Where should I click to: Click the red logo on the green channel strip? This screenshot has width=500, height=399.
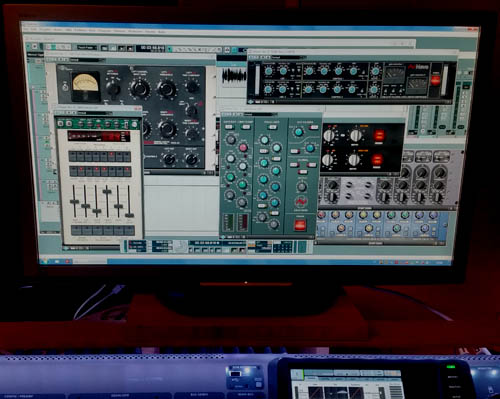(301, 202)
